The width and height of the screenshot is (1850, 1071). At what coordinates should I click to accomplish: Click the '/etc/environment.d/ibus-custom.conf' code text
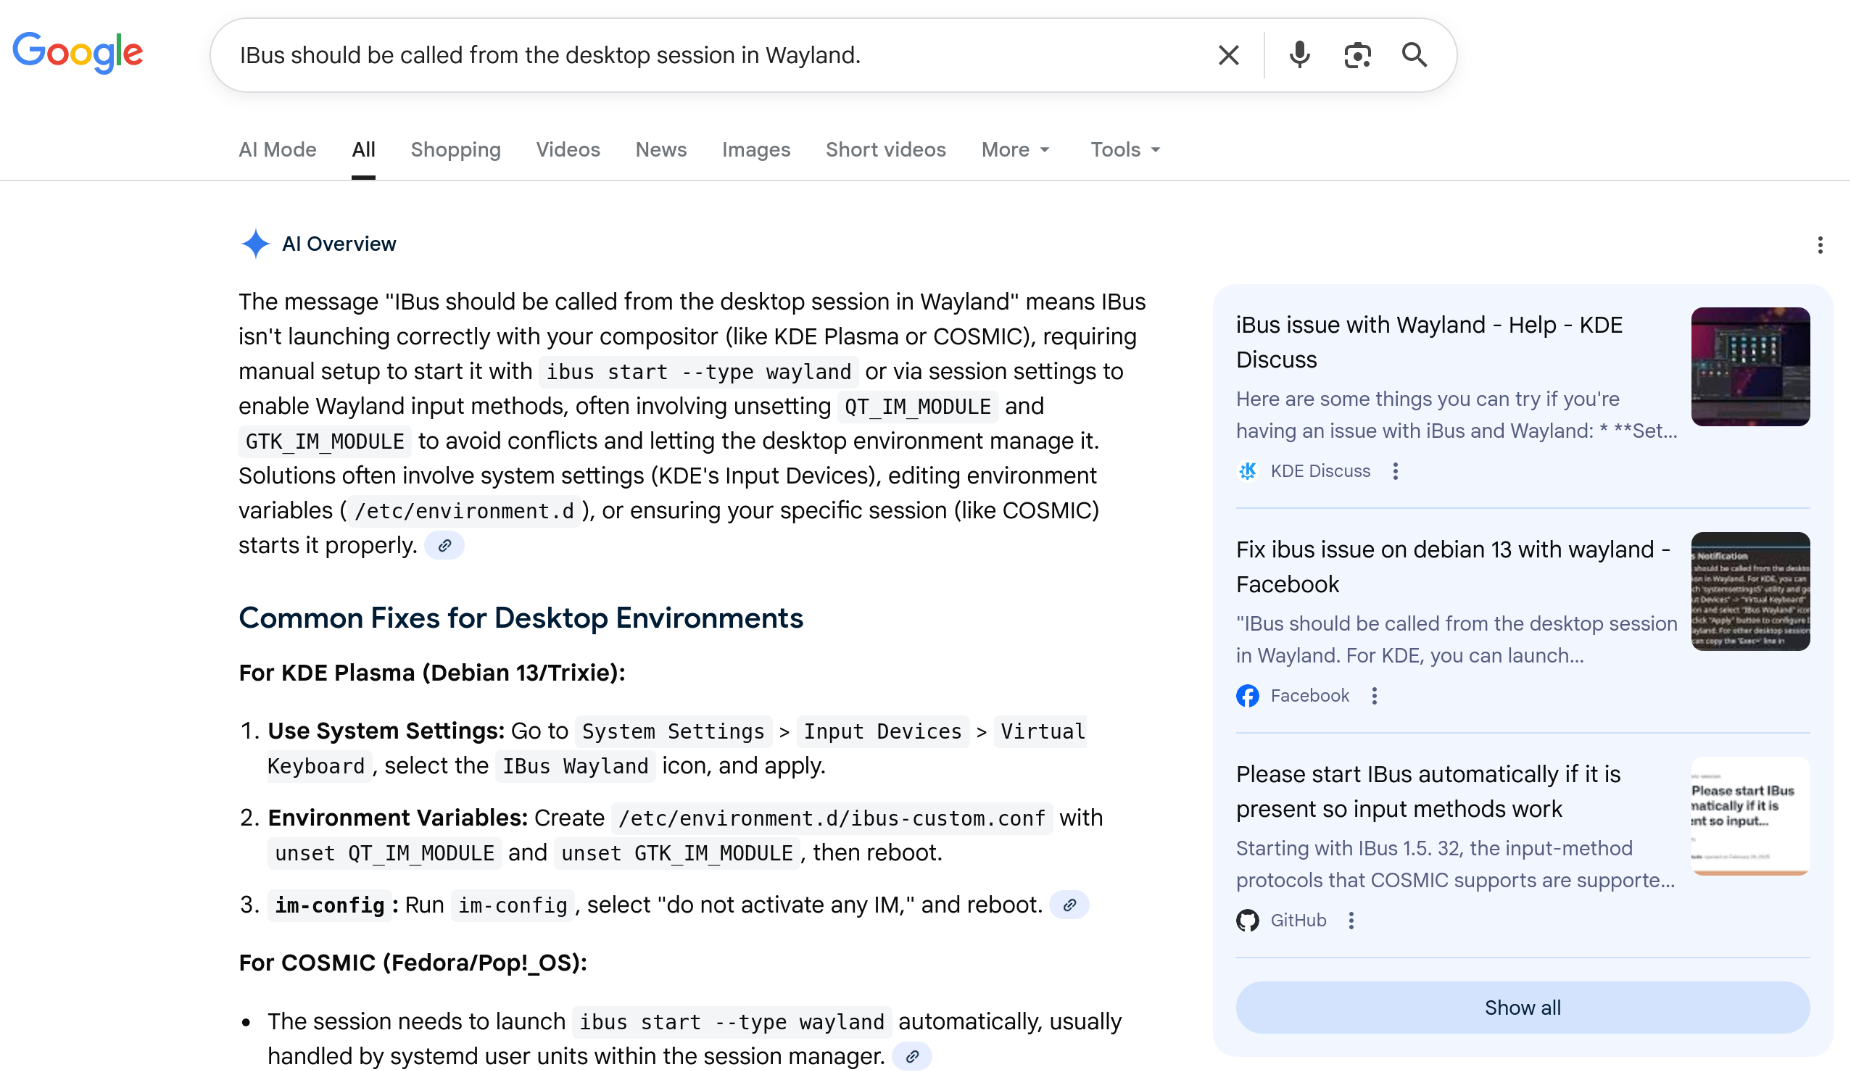(x=832, y=819)
